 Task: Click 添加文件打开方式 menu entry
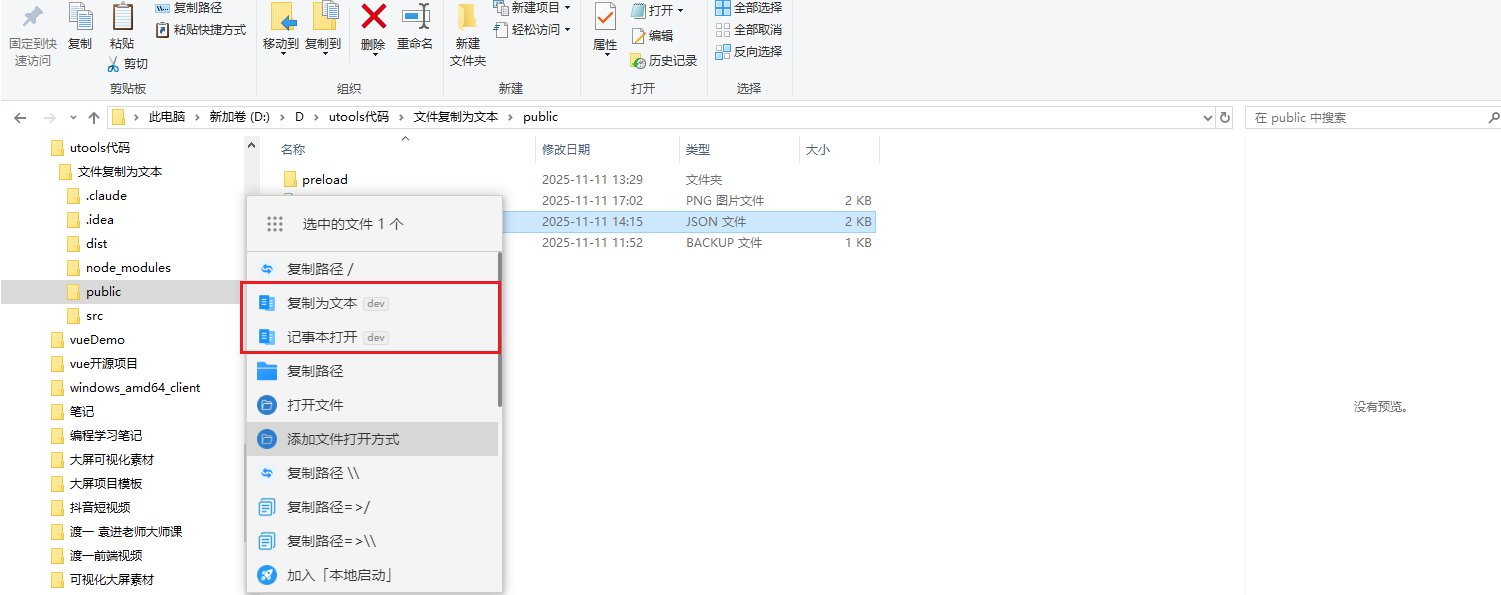tap(343, 439)
